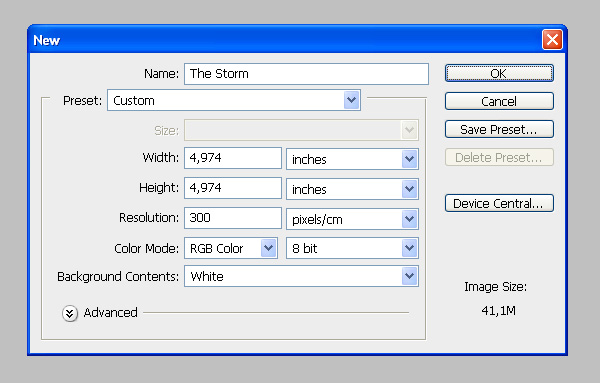Open the Width units dropdown arrow
Viewport: 600px width, 383px height.
(x=409, y=159)
